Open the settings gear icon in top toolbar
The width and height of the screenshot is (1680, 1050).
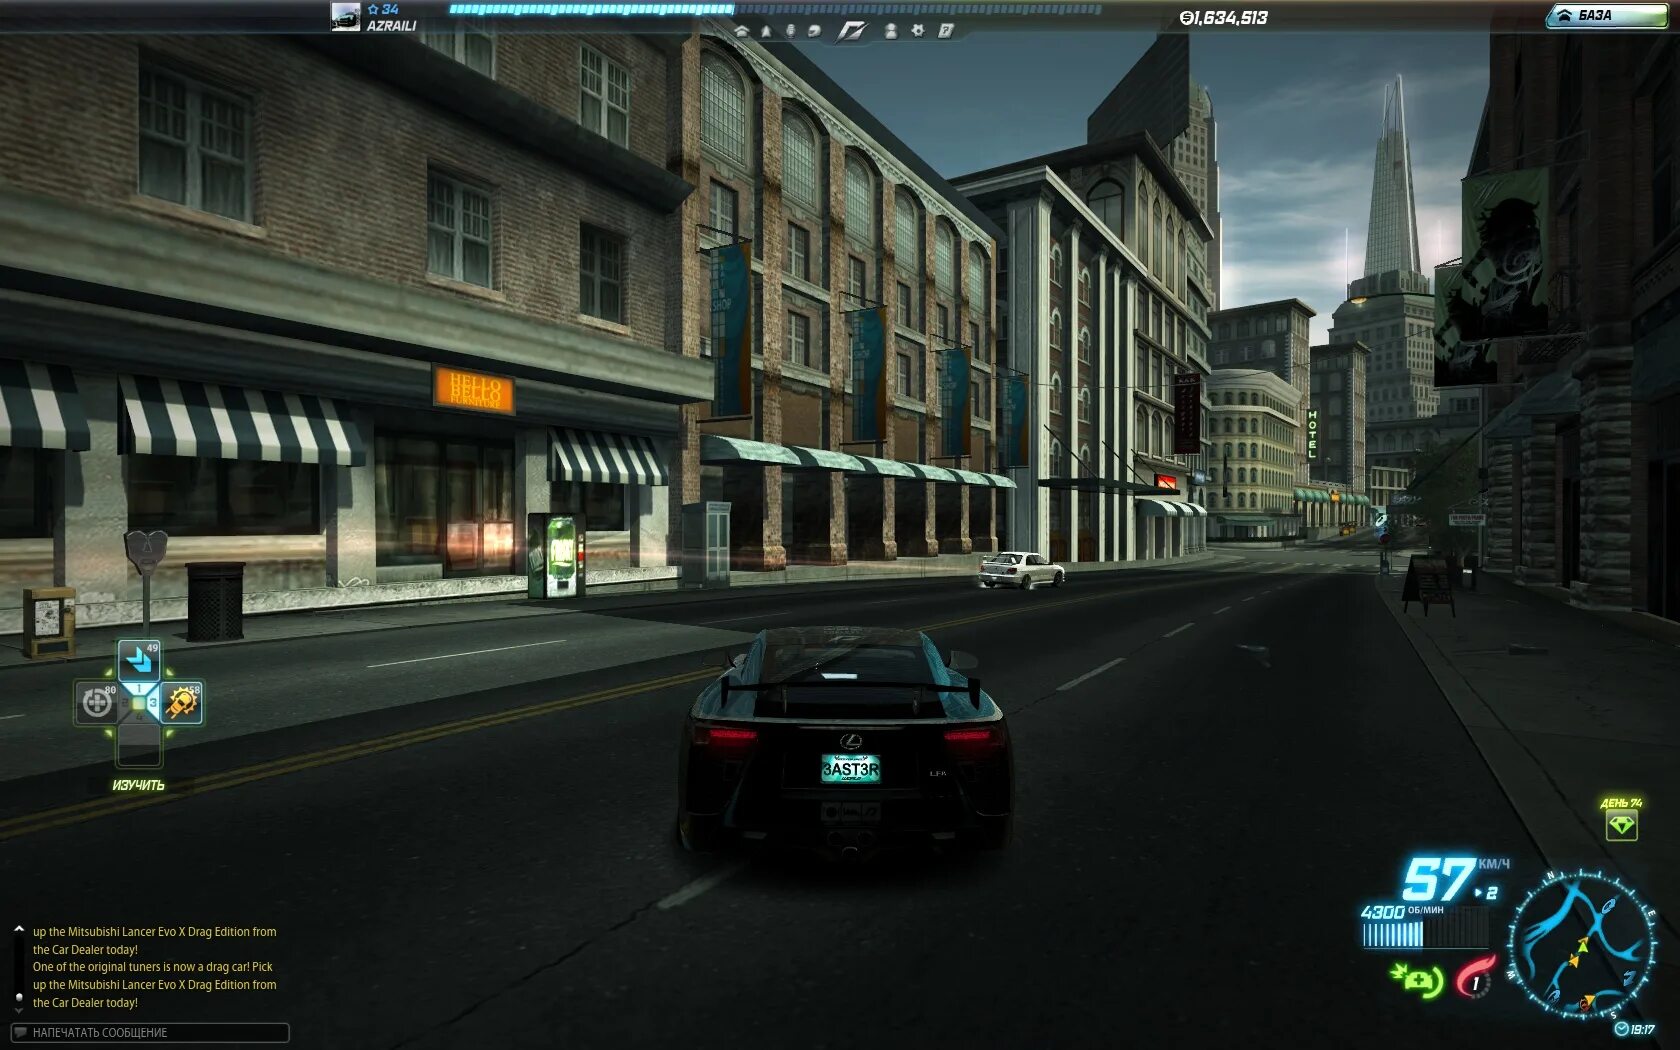pos(918,31)
